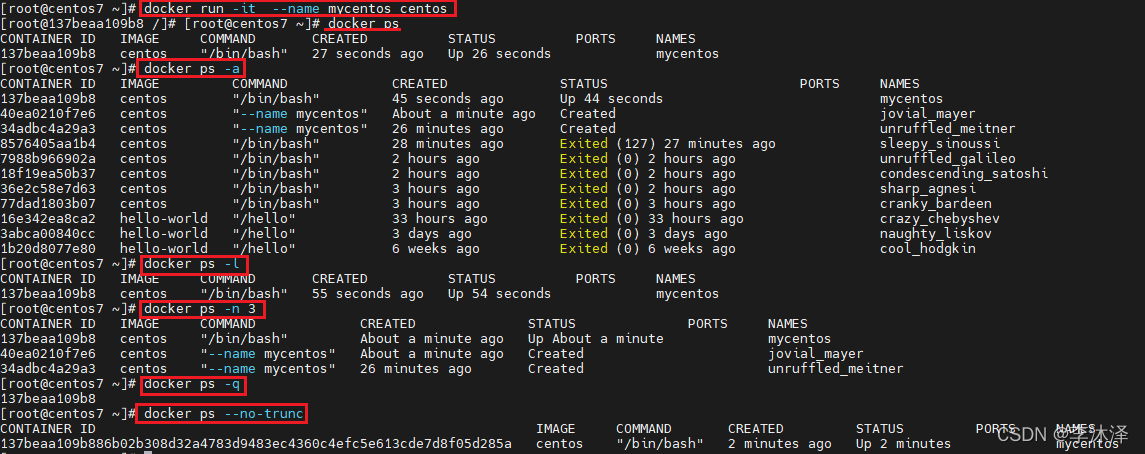The height and width of the screenshot is (454, 1145).
Task: Click the 'docker ps --no-trunc' command text
Action: [x=224, y=414]
